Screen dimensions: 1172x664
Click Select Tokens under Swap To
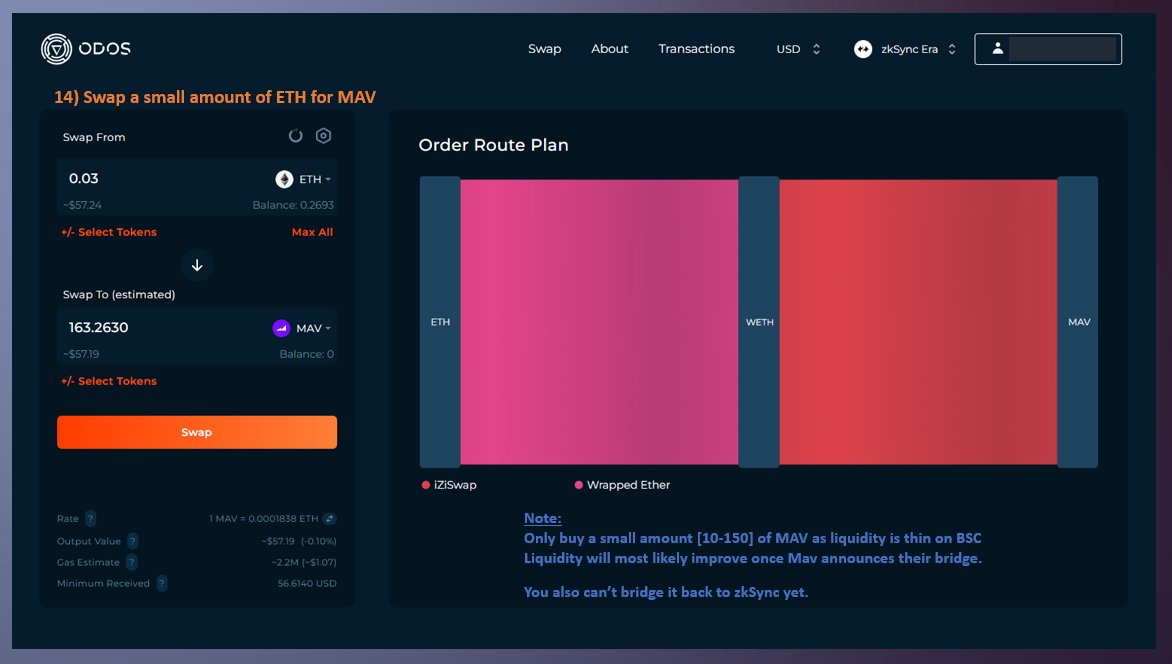109,381
